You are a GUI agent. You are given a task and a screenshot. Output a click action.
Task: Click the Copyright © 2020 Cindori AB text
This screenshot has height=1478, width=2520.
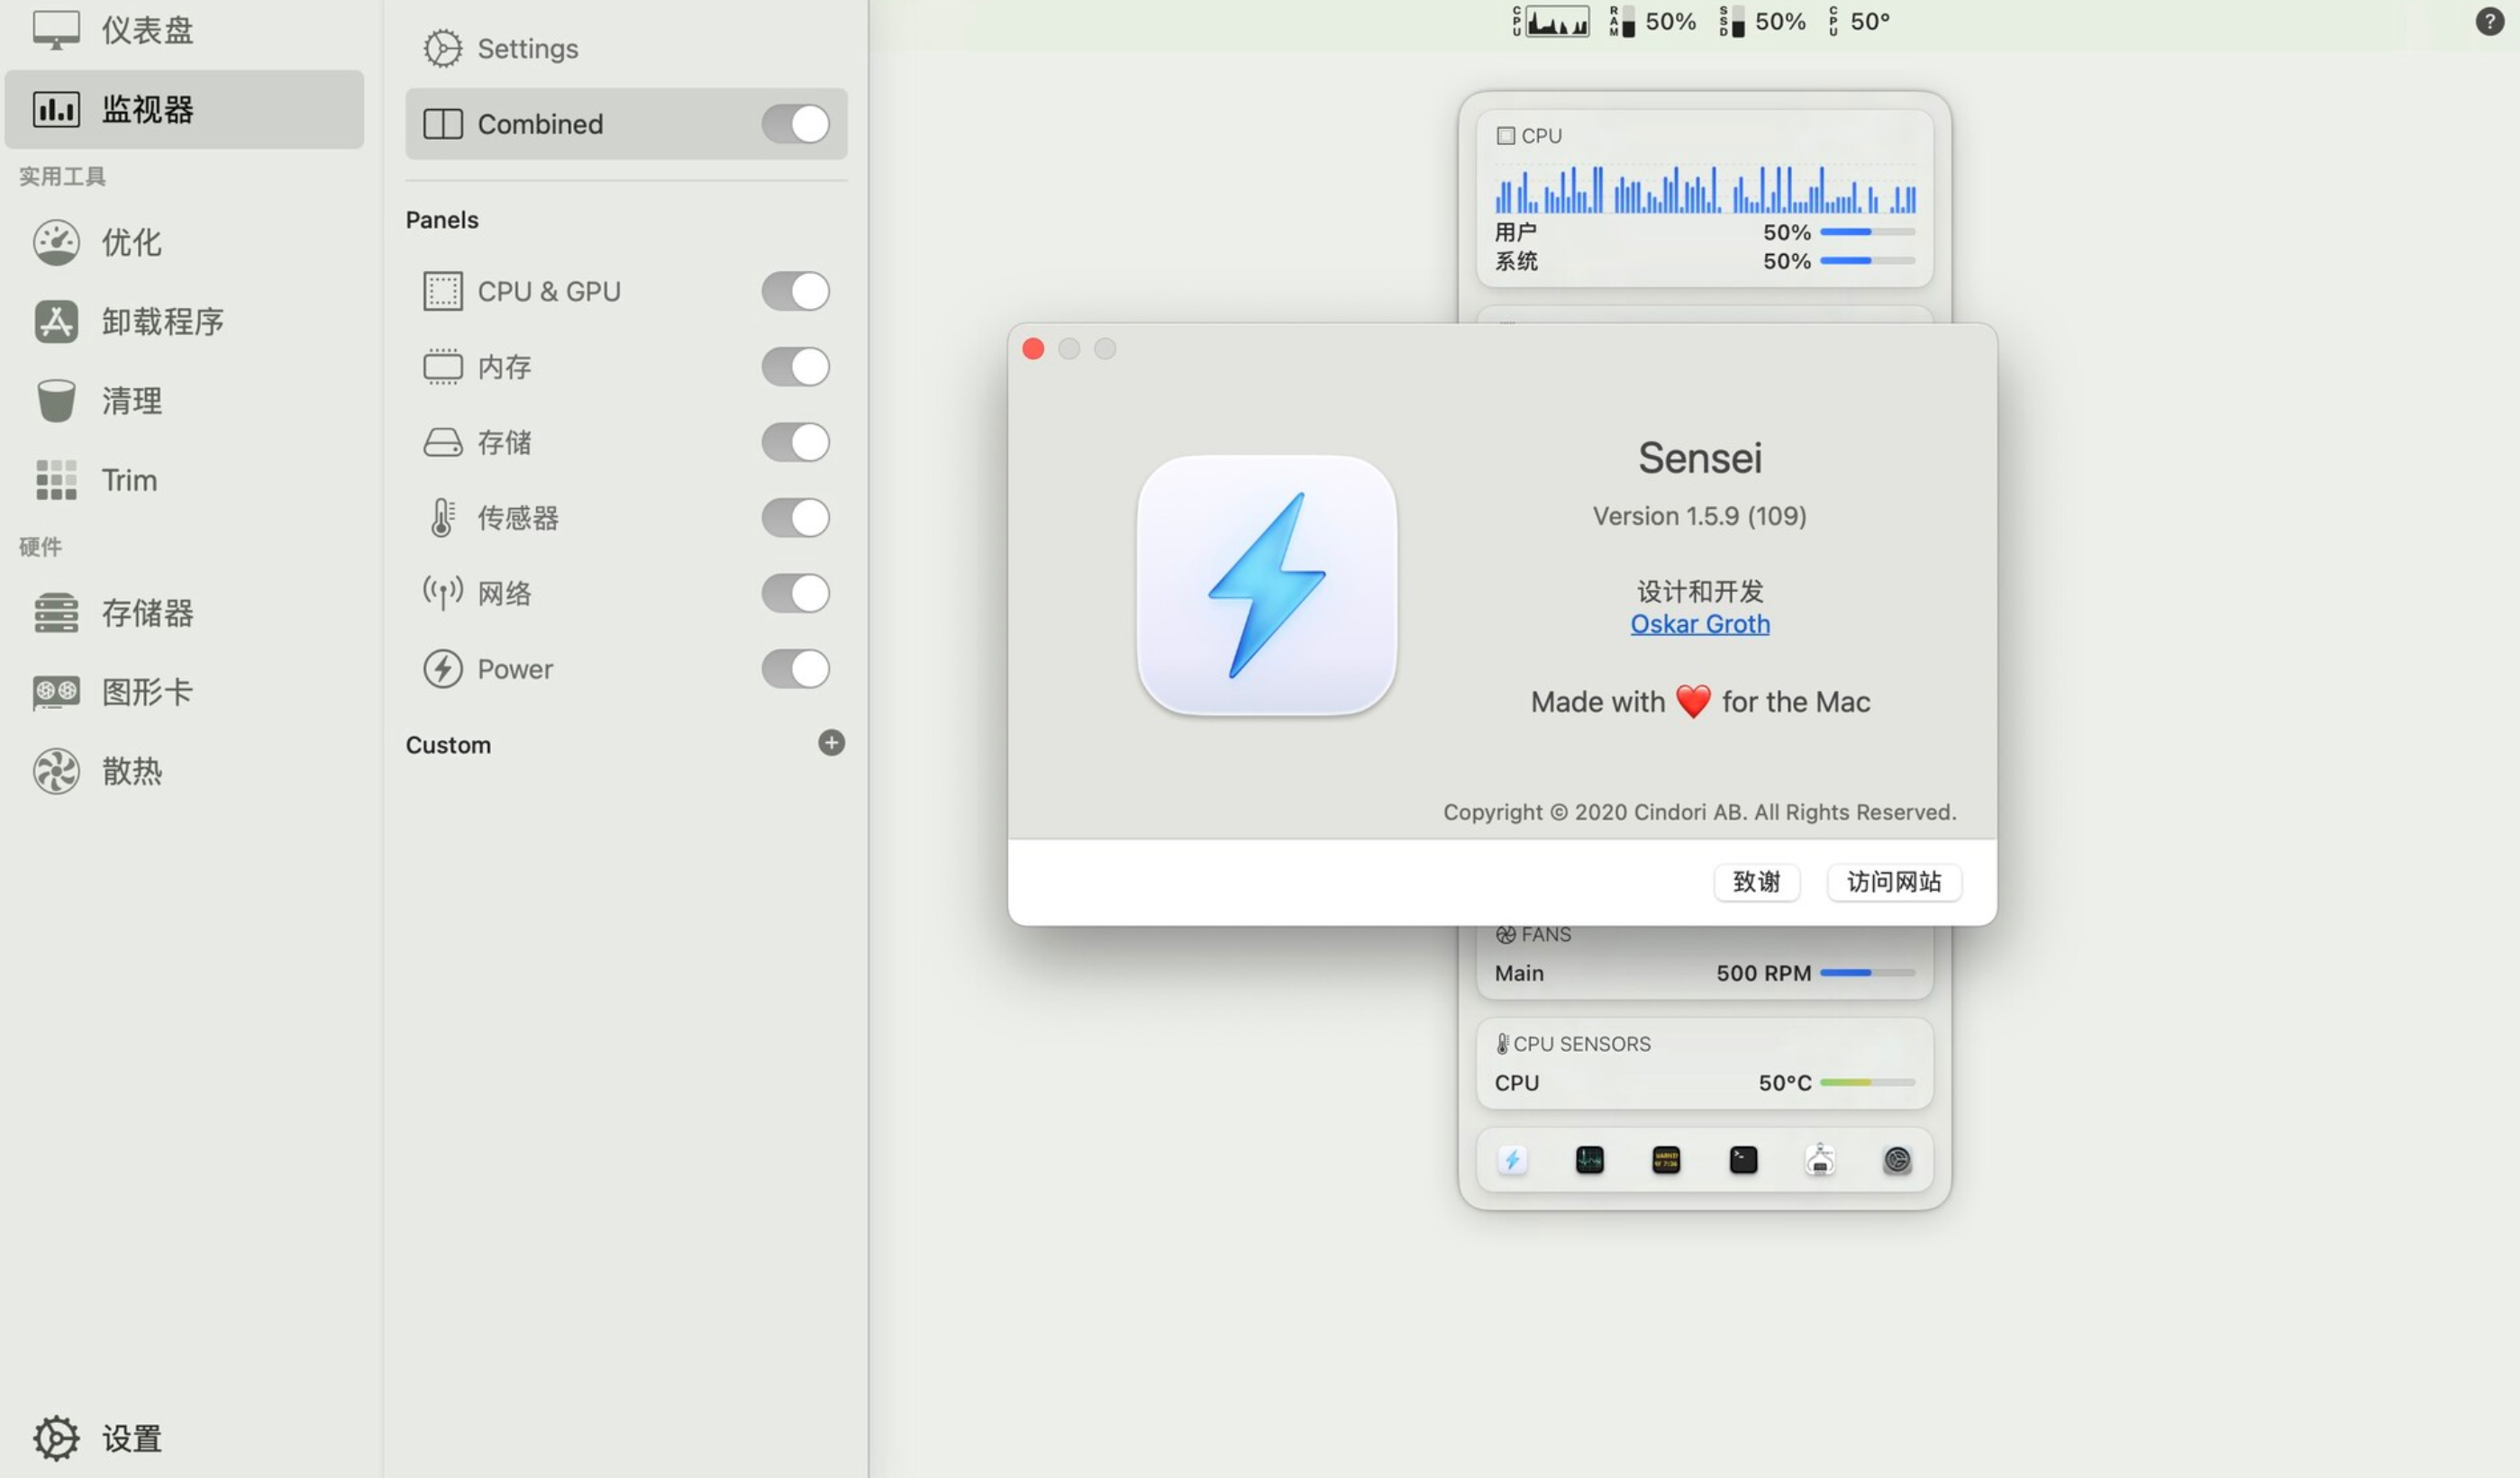[x=1700, y=812]
